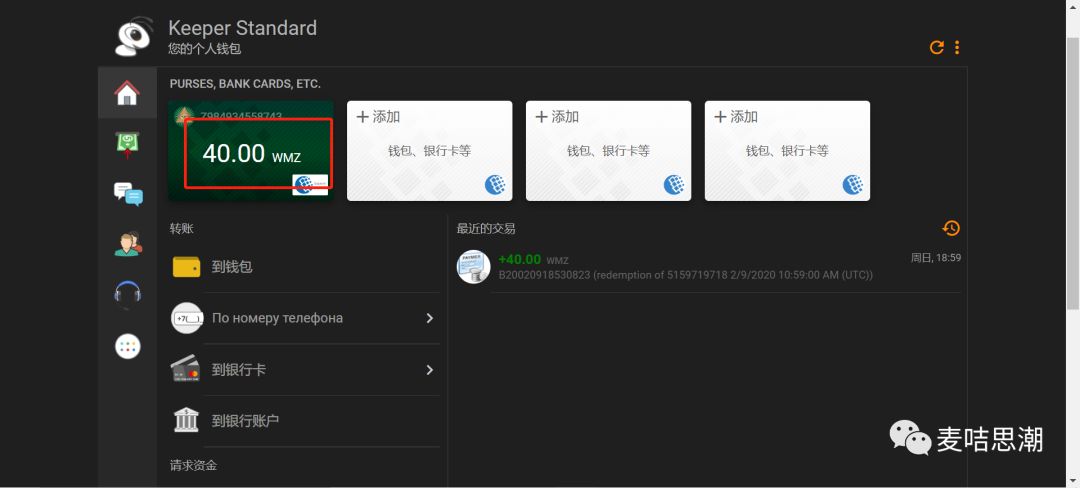
Task: Click the transaction's paymer icon
Action: pyautogui.click(x=473, y=266)
